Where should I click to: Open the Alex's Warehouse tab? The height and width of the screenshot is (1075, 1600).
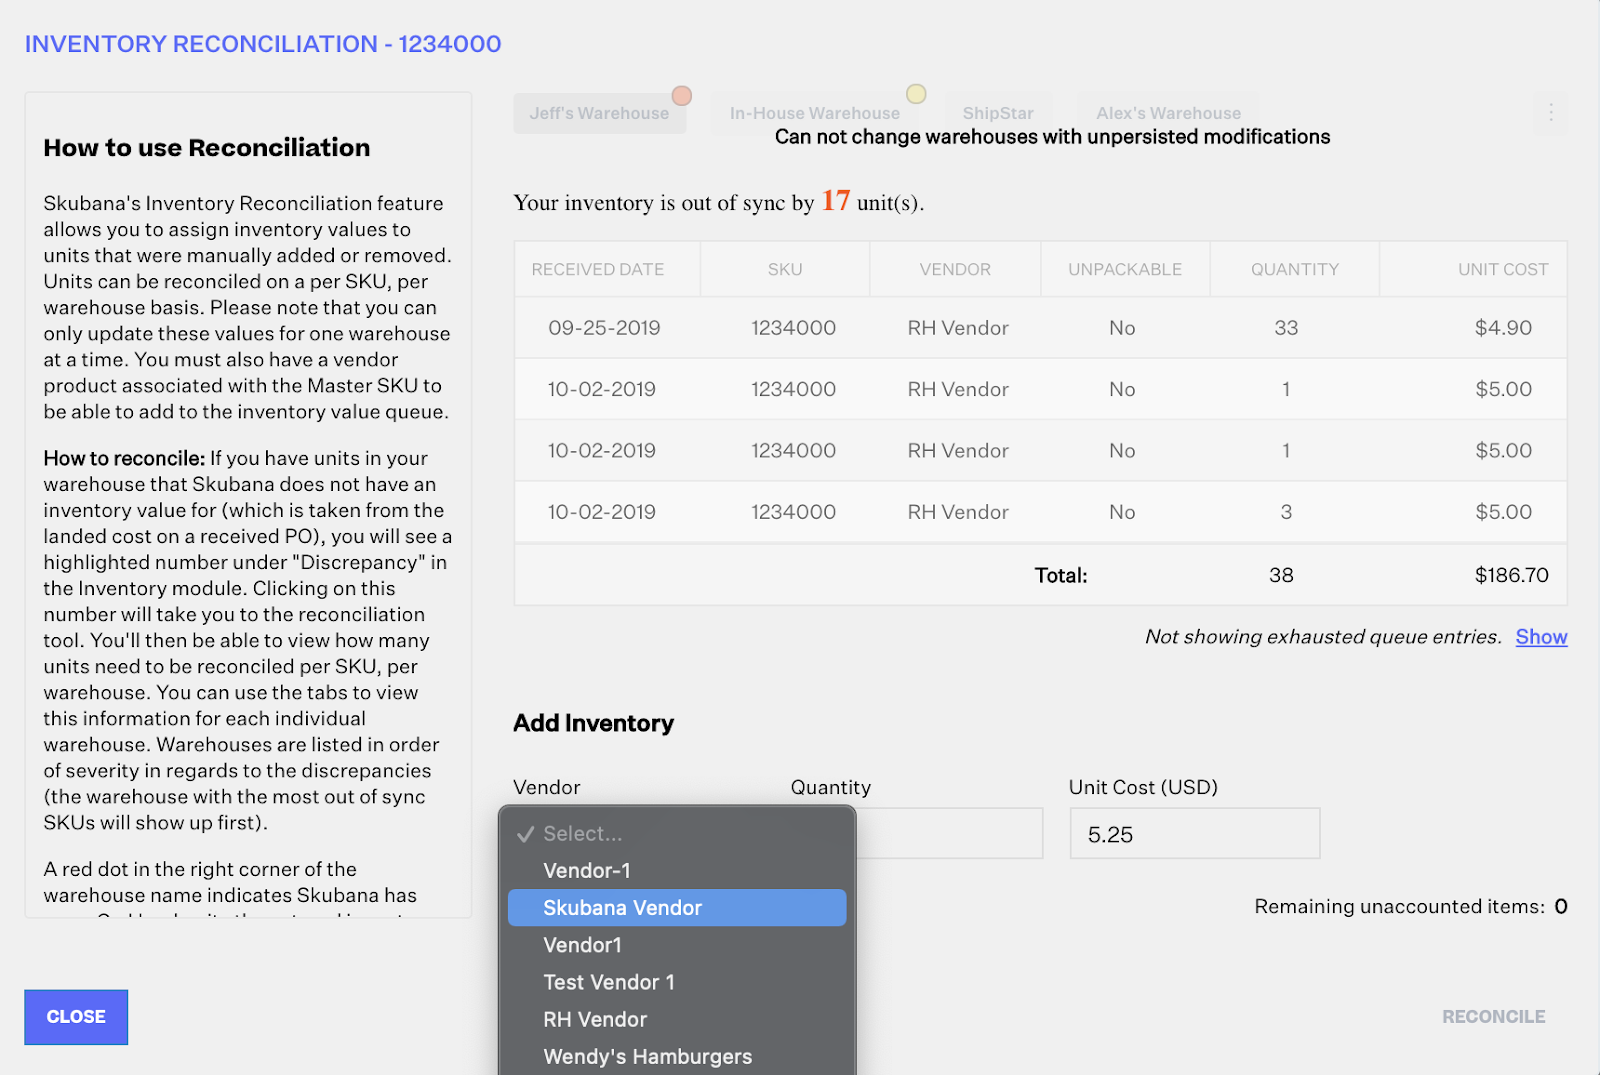1168,114
